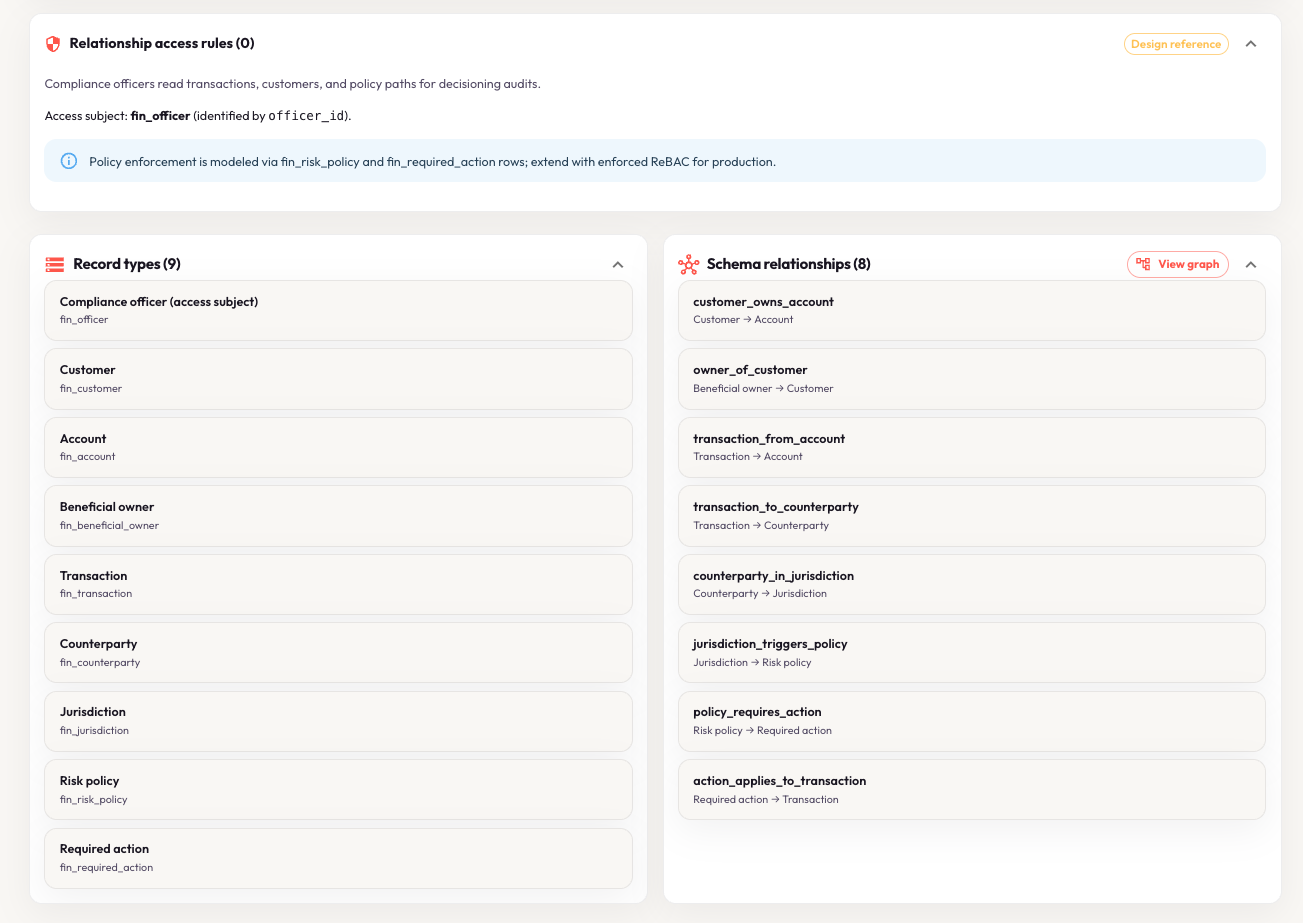Viewport: 1303px width, 923px height.
Task: Open the View graph button
Action: click(x=1178, y=264)
